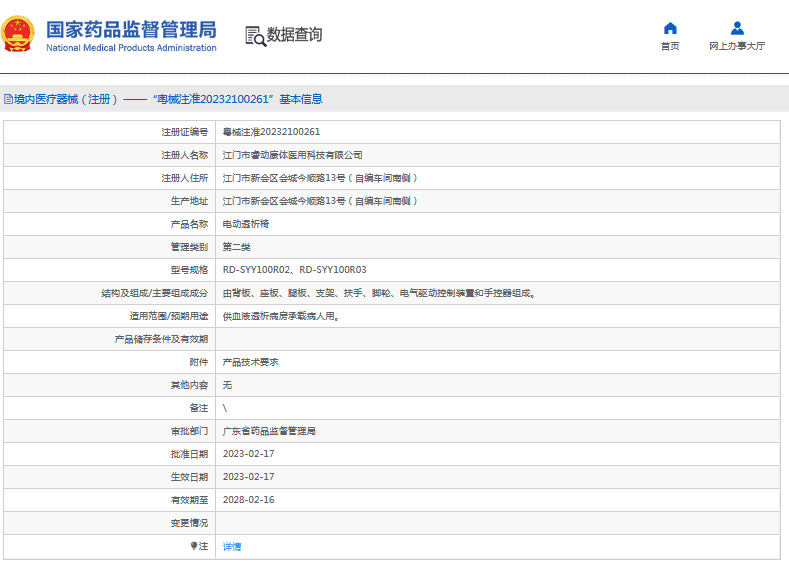This screenshot has width=789, height=565.
Task: Click the data query magnifier icon
Action: click(x=256, y=36)
